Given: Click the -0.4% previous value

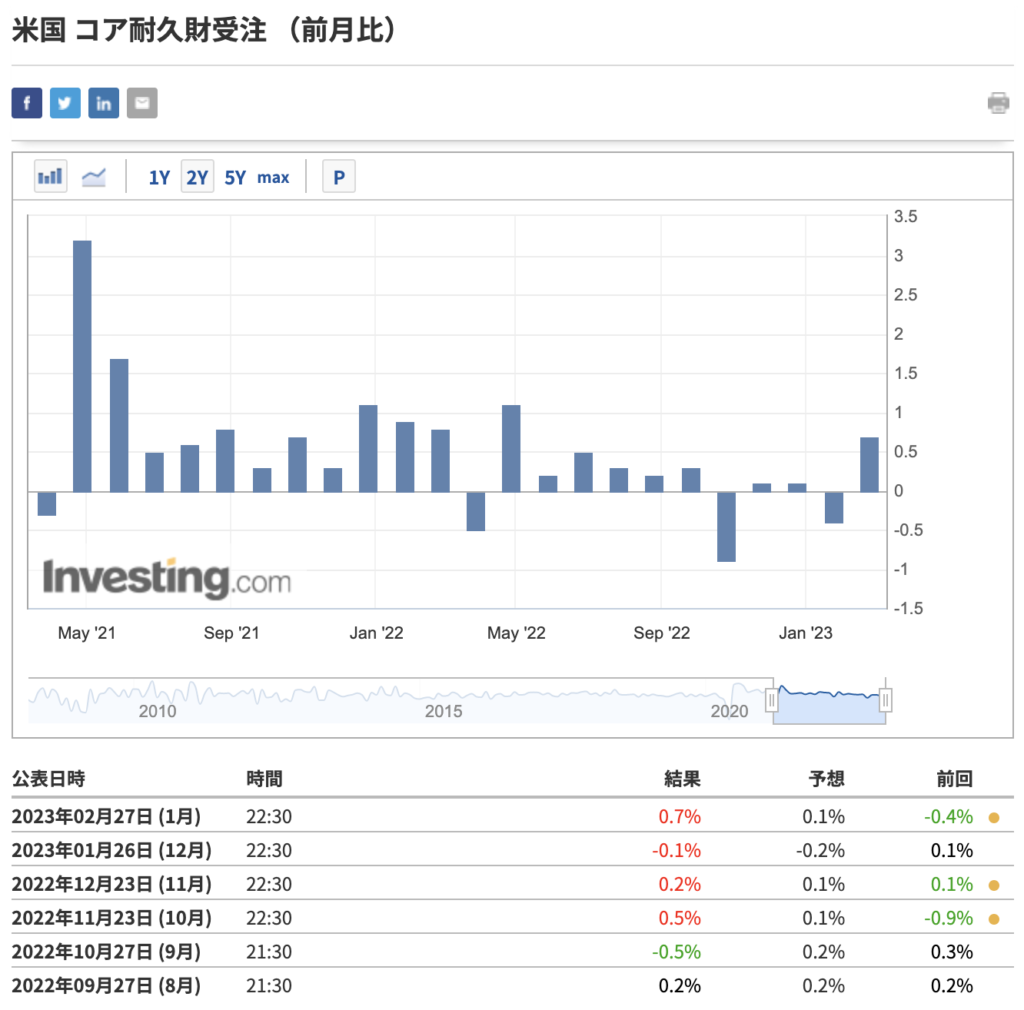Looking at the screenshot, I should coord(948,817).
